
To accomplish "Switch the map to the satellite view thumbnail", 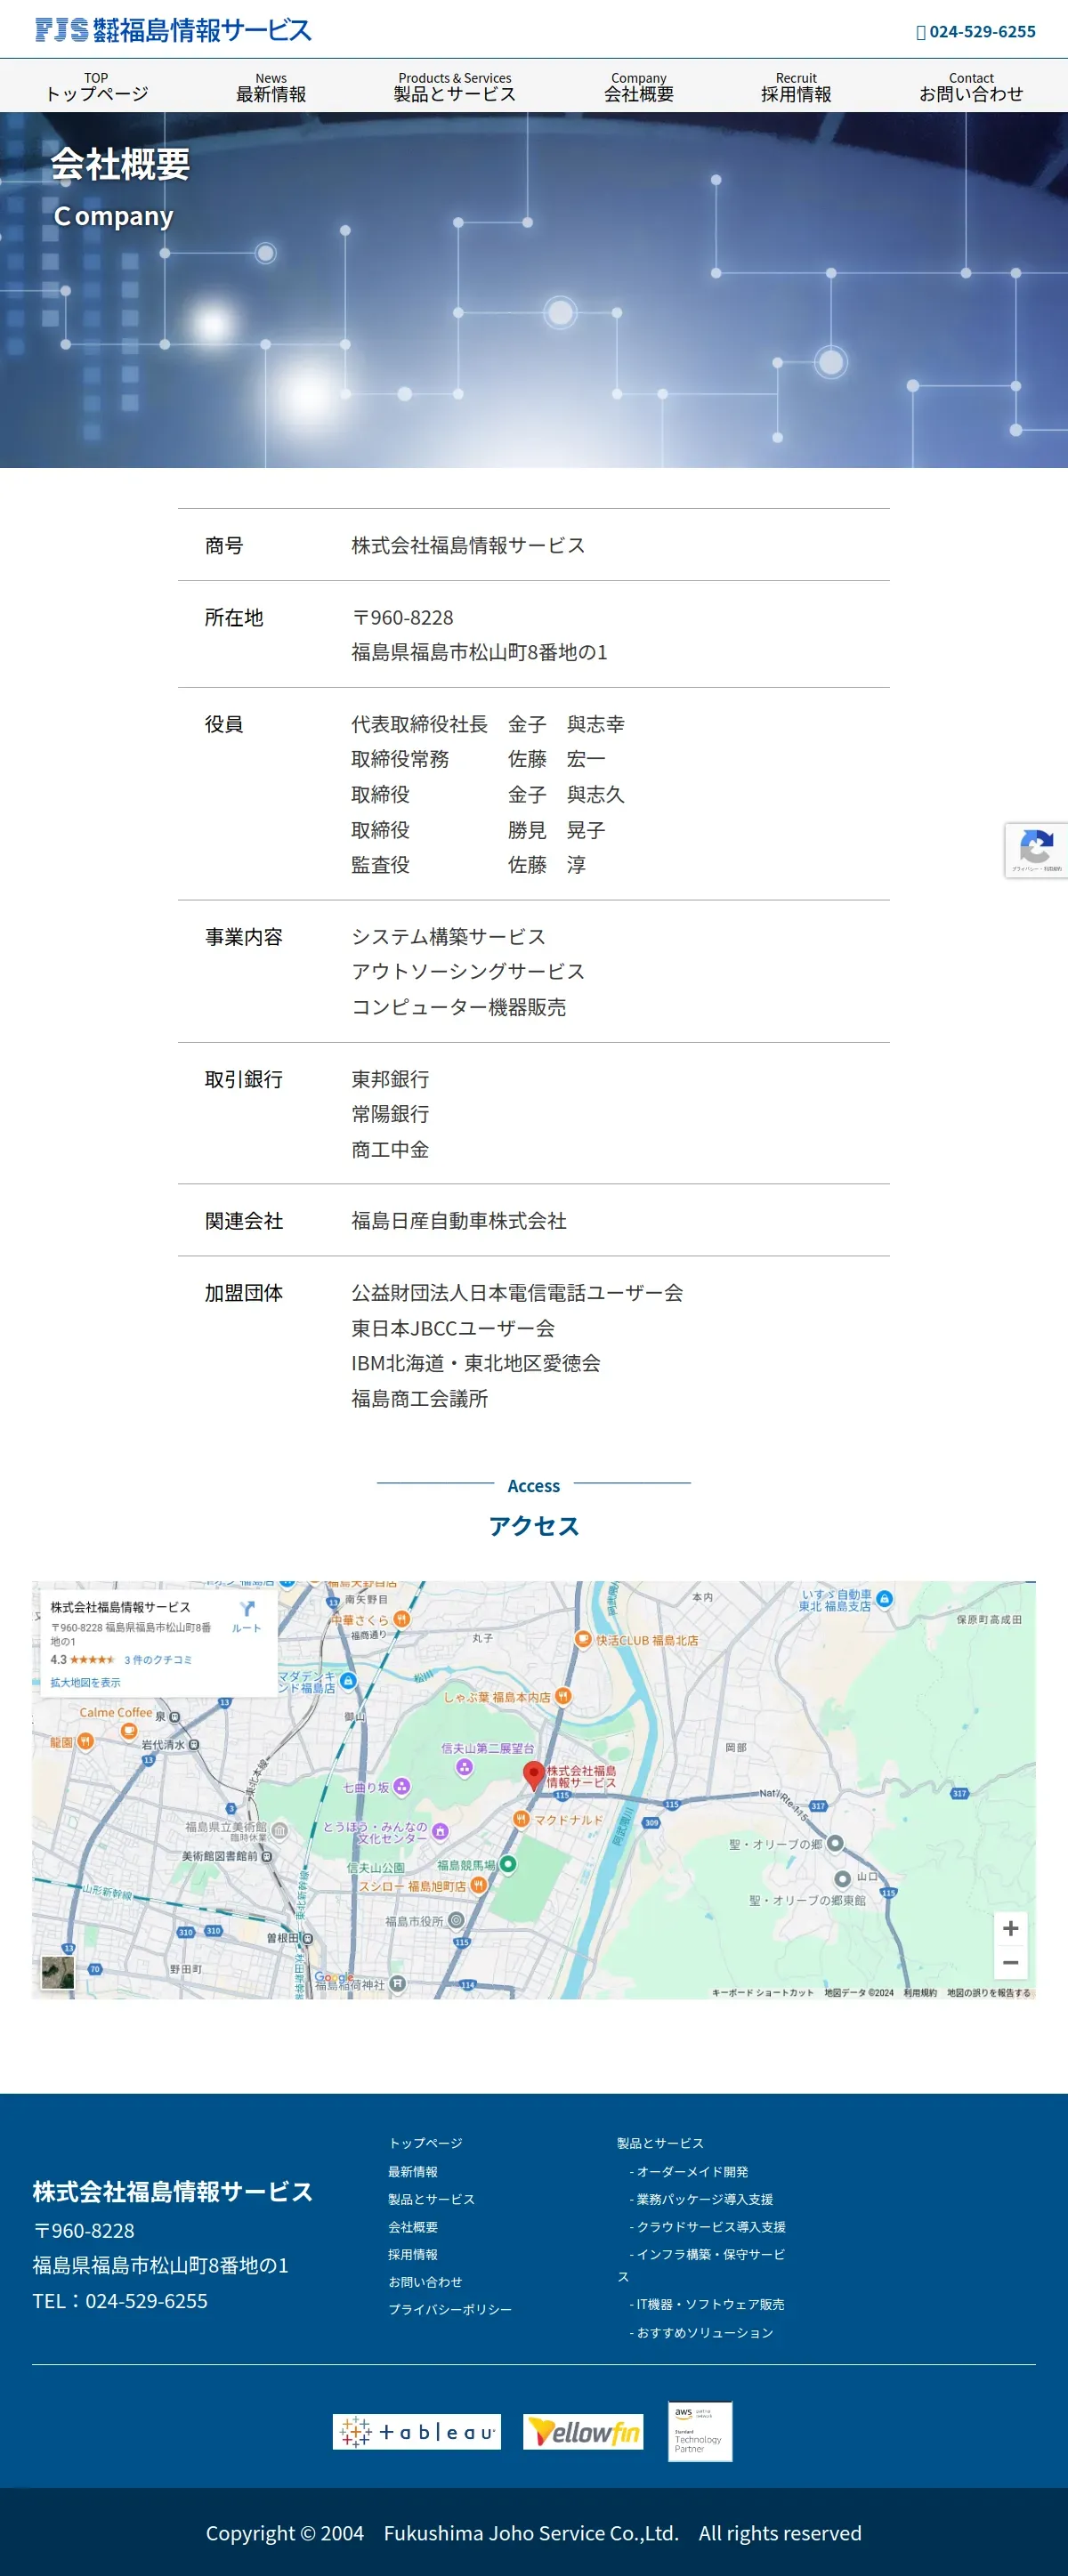I will click(57, 1973).
